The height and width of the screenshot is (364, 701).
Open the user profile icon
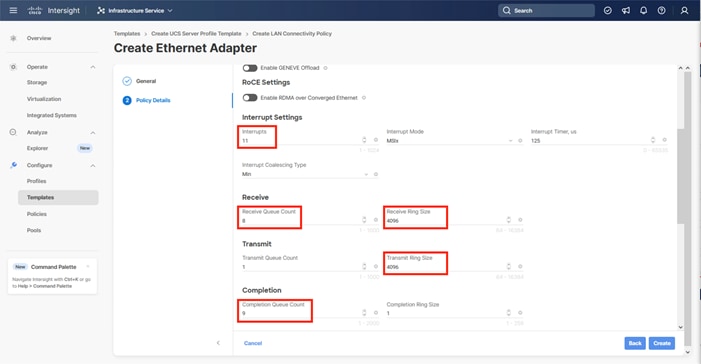684,10
